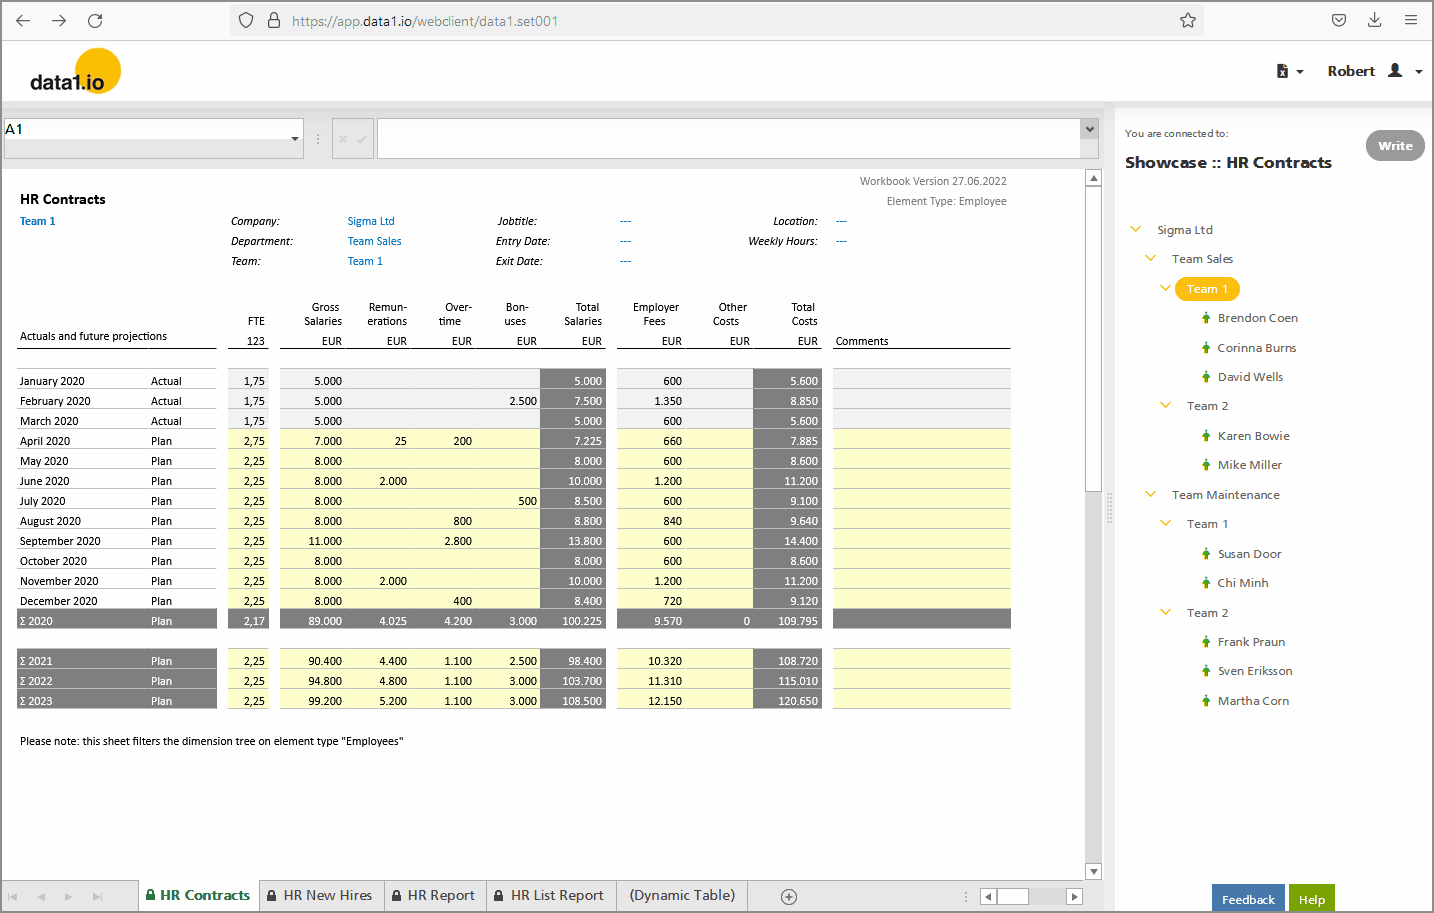The width and height of the screenshot is (1434, 913).
Task: Click the Feedback button
Action: (x=1247, y=899)
